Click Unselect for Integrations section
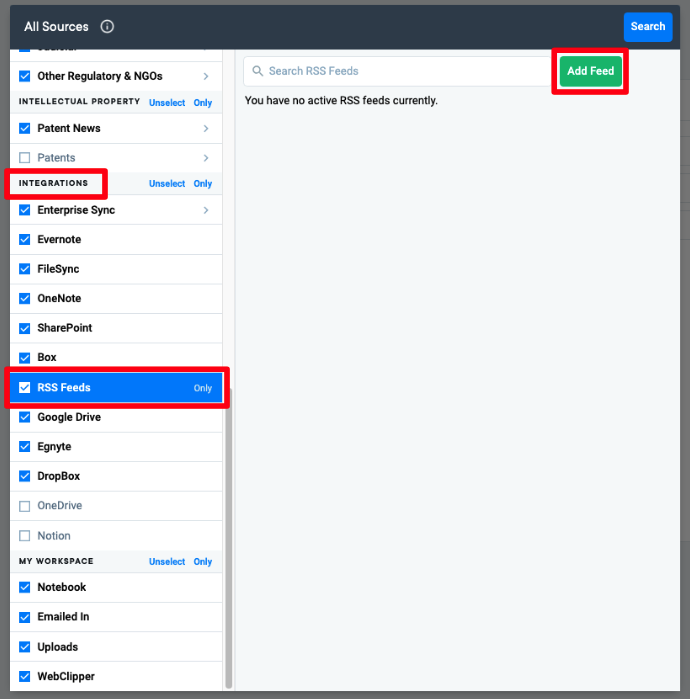Screen dimensions: 690x699 coord(167,184)
